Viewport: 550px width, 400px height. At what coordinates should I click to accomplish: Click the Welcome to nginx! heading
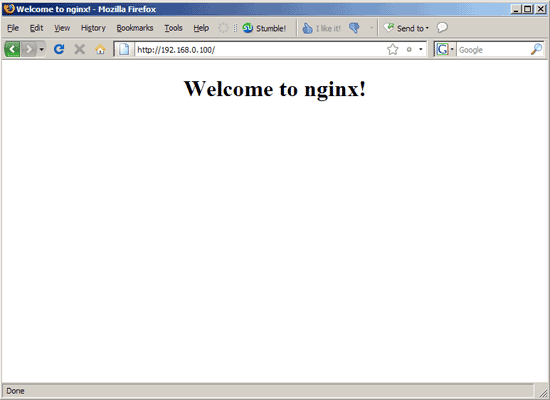point(275,88)
